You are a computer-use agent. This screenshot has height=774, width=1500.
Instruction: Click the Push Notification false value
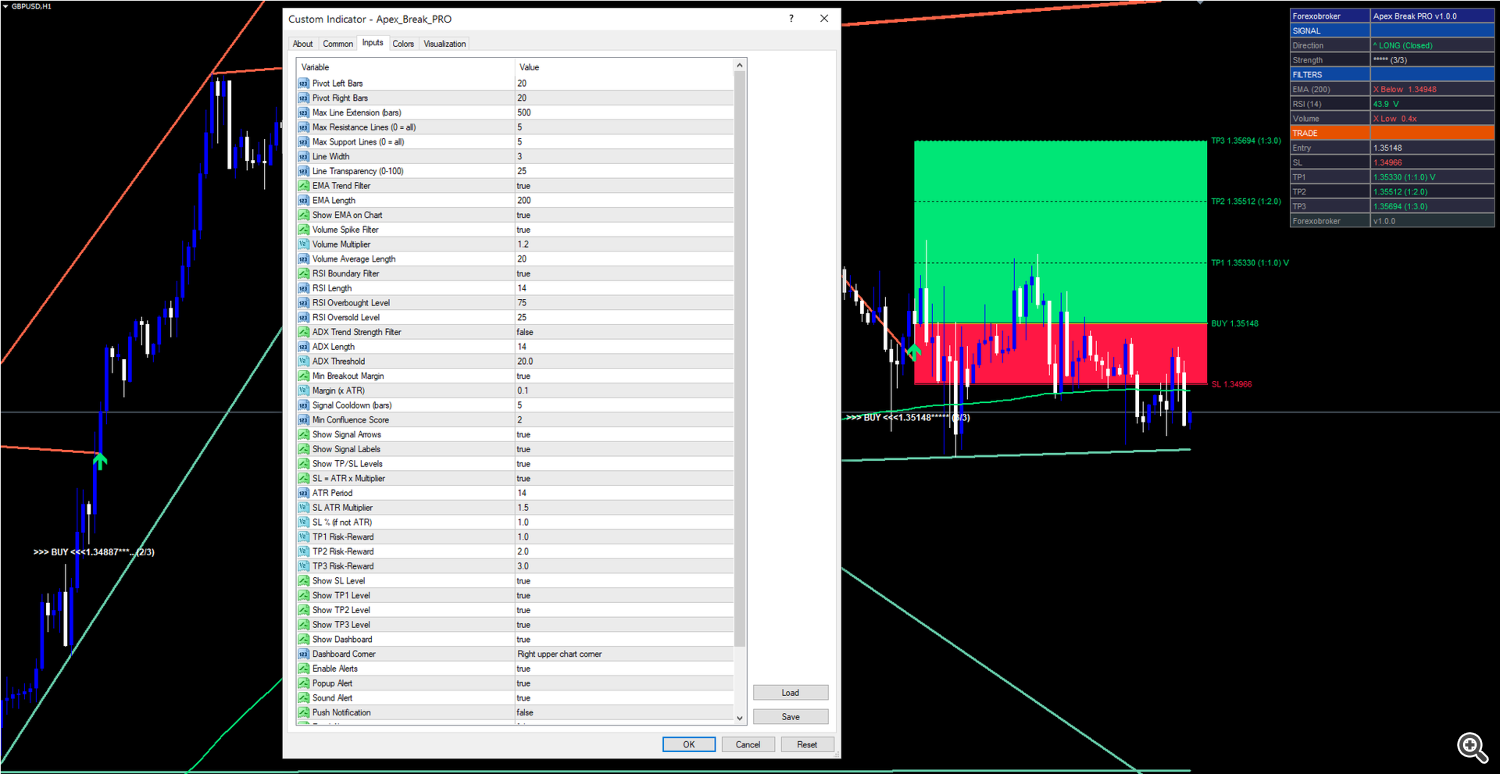pyautogui.click(x=525, y=712)
